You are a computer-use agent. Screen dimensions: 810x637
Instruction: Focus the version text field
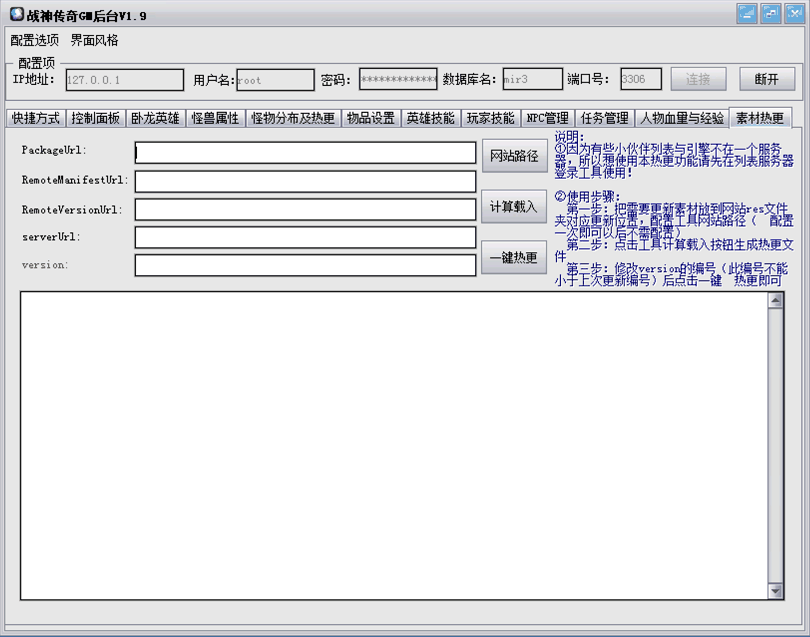pyautogui.click(x=305, y=265)
